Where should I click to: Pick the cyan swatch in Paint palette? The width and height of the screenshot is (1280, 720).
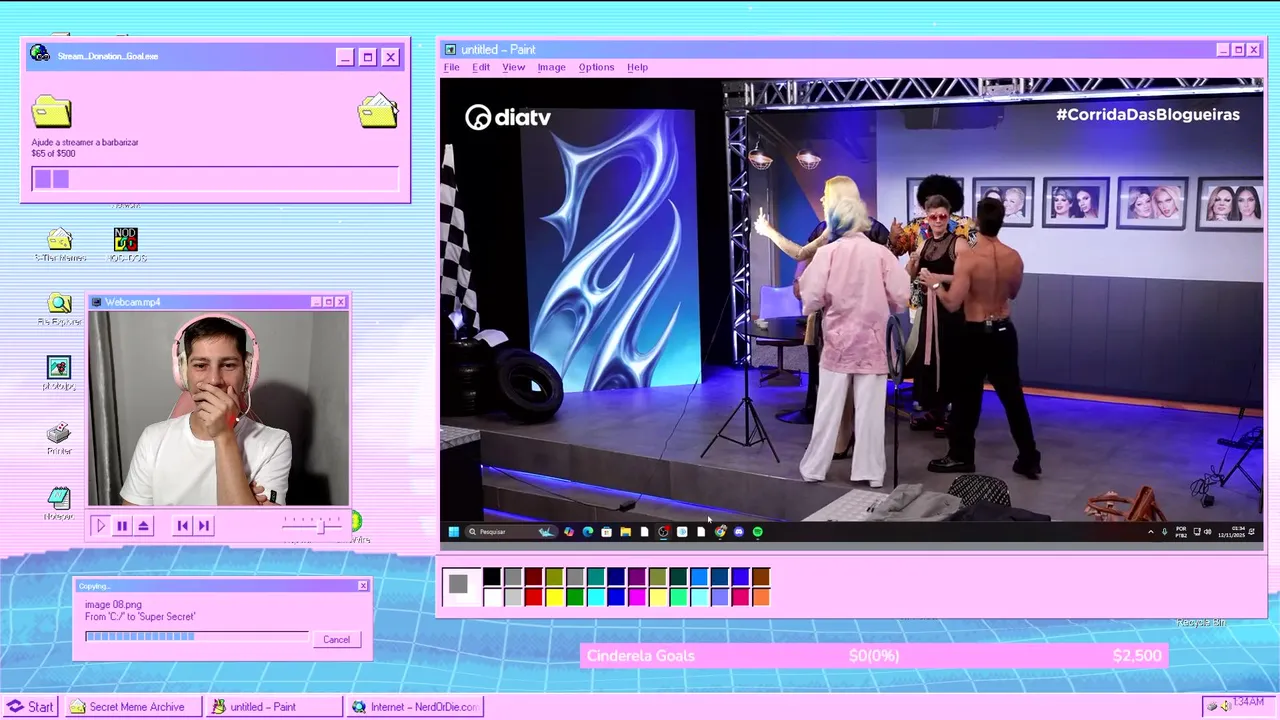(596, 597)
